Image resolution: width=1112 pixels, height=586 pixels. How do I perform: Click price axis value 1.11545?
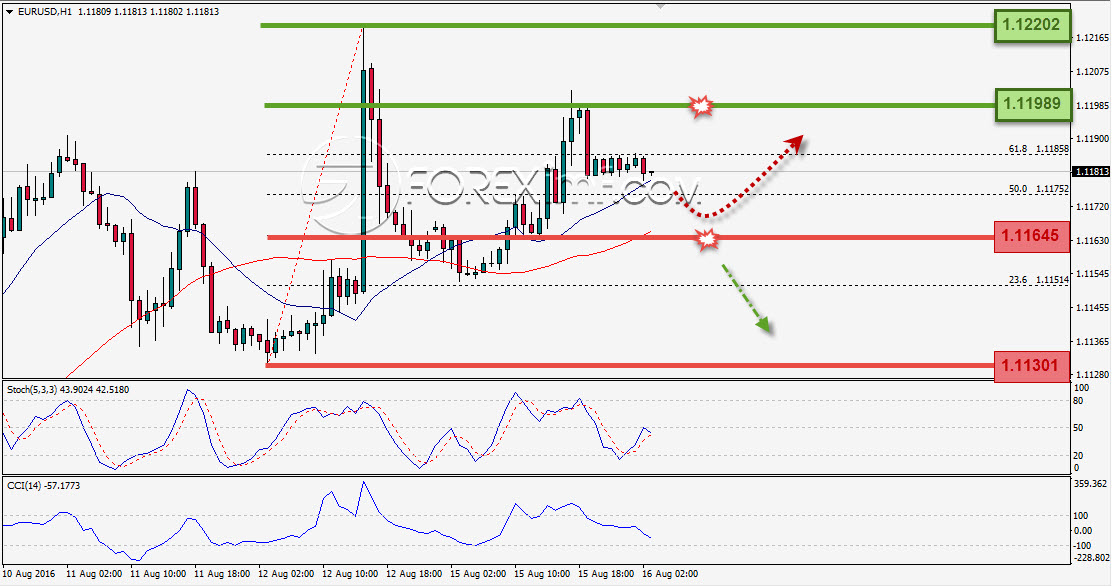click(1092, 274)
